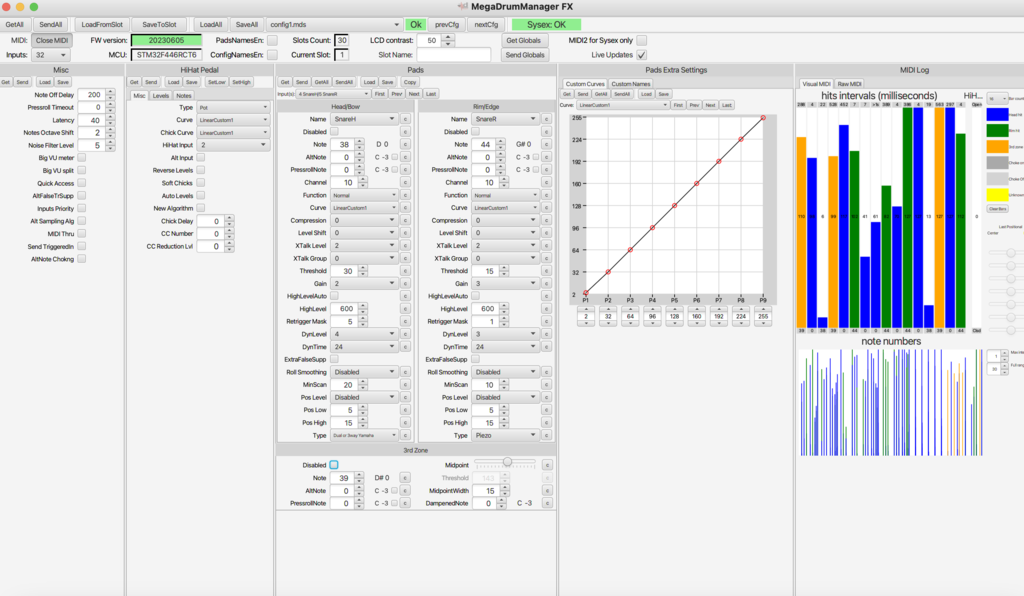Click the 'c' button beside Rim/Edge Retrigger Mask
This screenshot has width=1024, height=596.
[546, 321]
